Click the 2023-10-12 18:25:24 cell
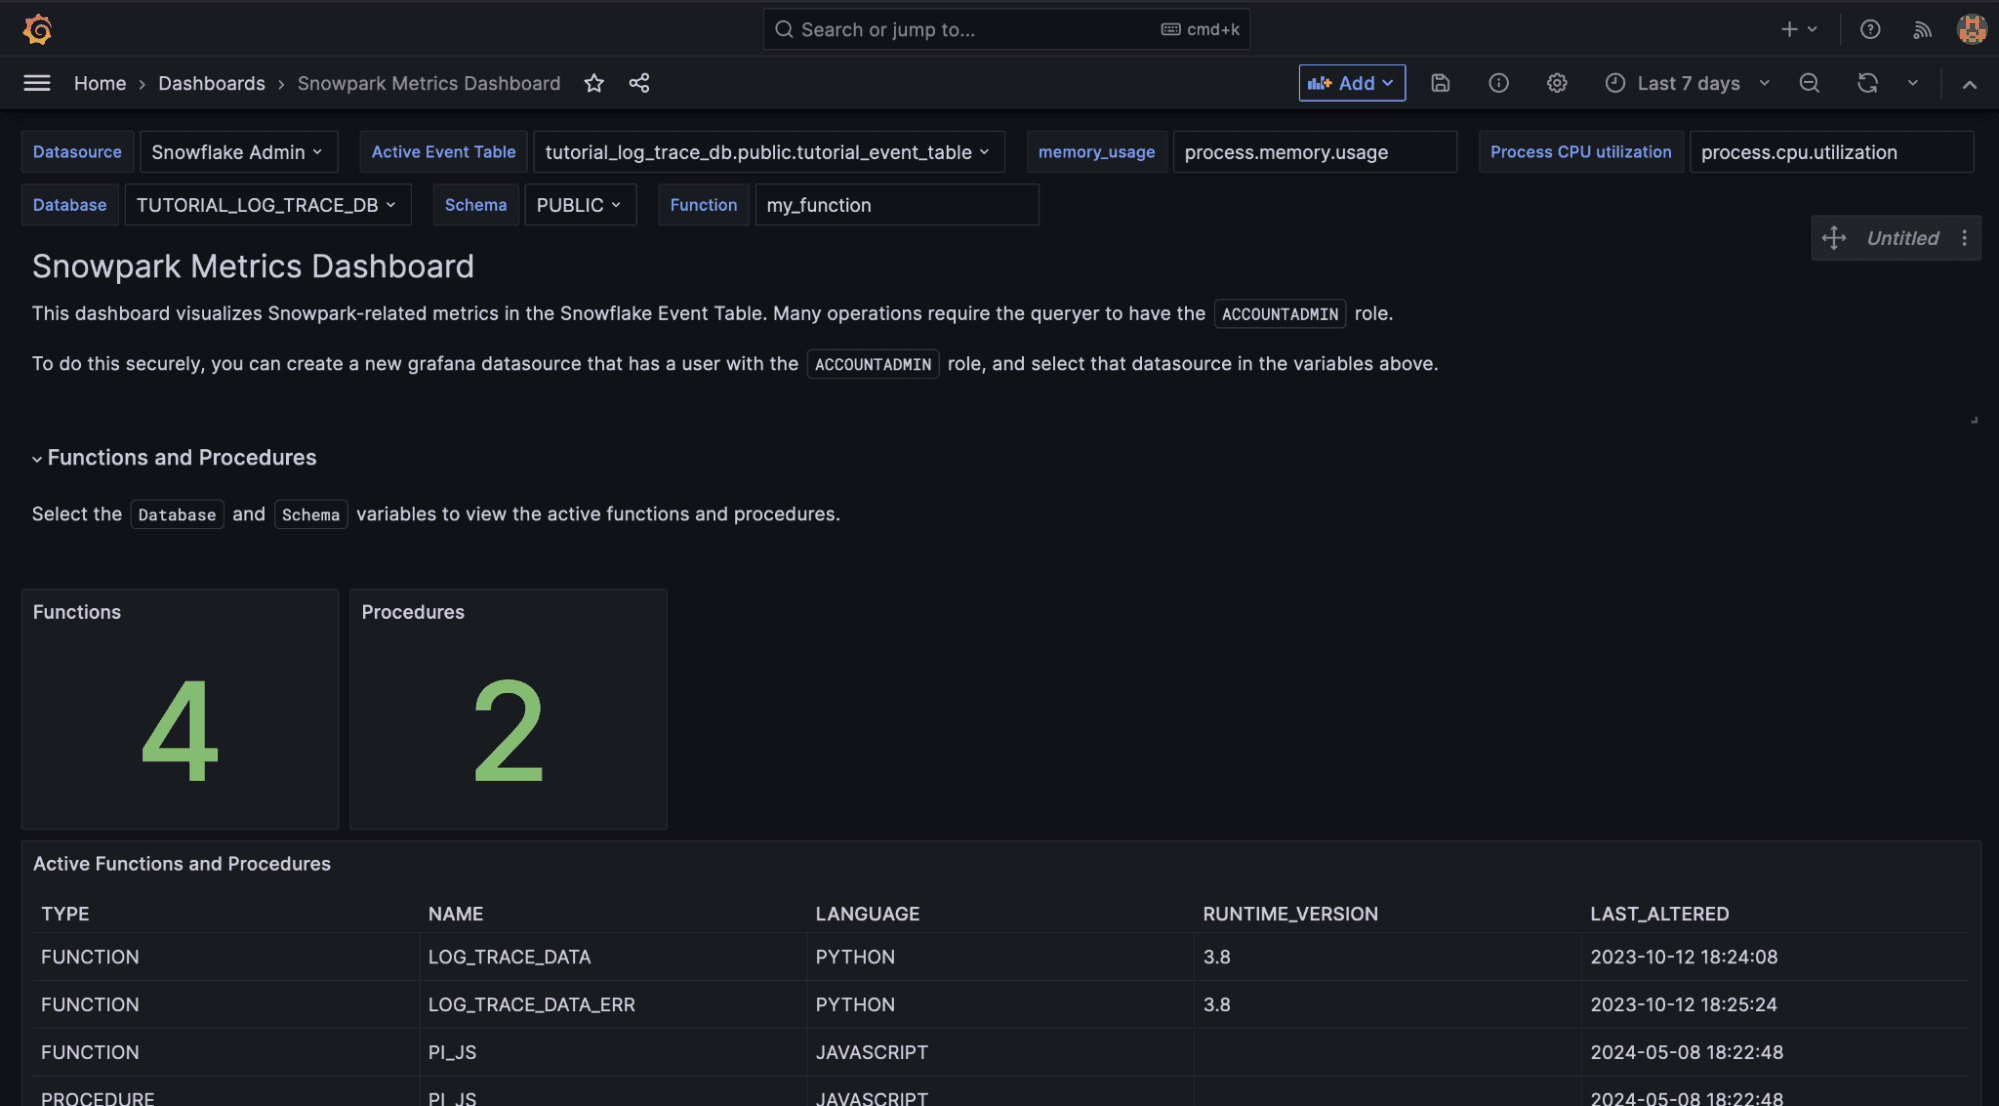Screen dimensions: 1999x1106 (x=1775, y=1005)
